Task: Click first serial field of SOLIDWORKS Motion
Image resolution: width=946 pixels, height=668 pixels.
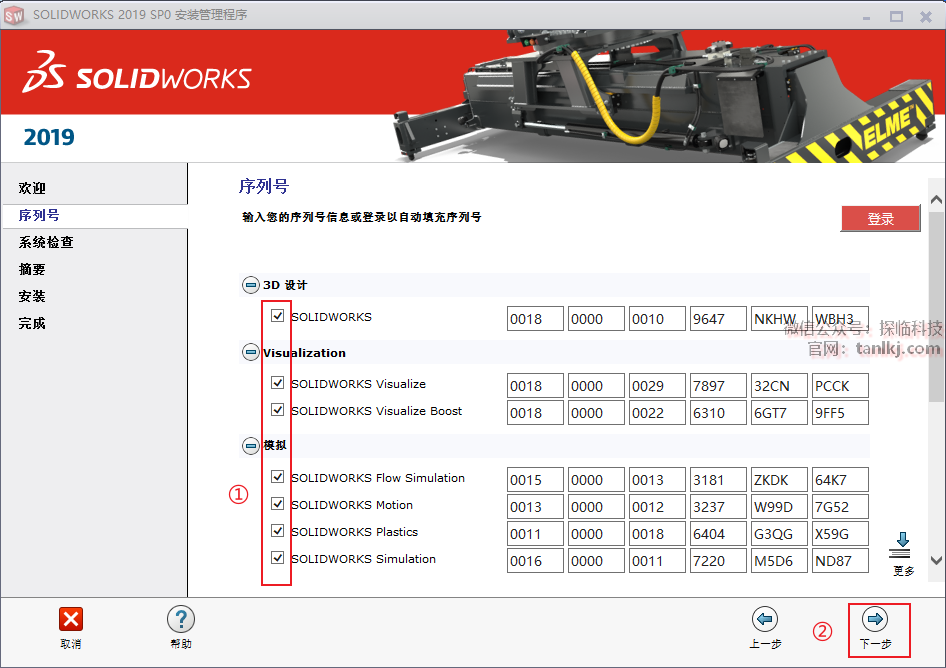Action: pos(535,506)
